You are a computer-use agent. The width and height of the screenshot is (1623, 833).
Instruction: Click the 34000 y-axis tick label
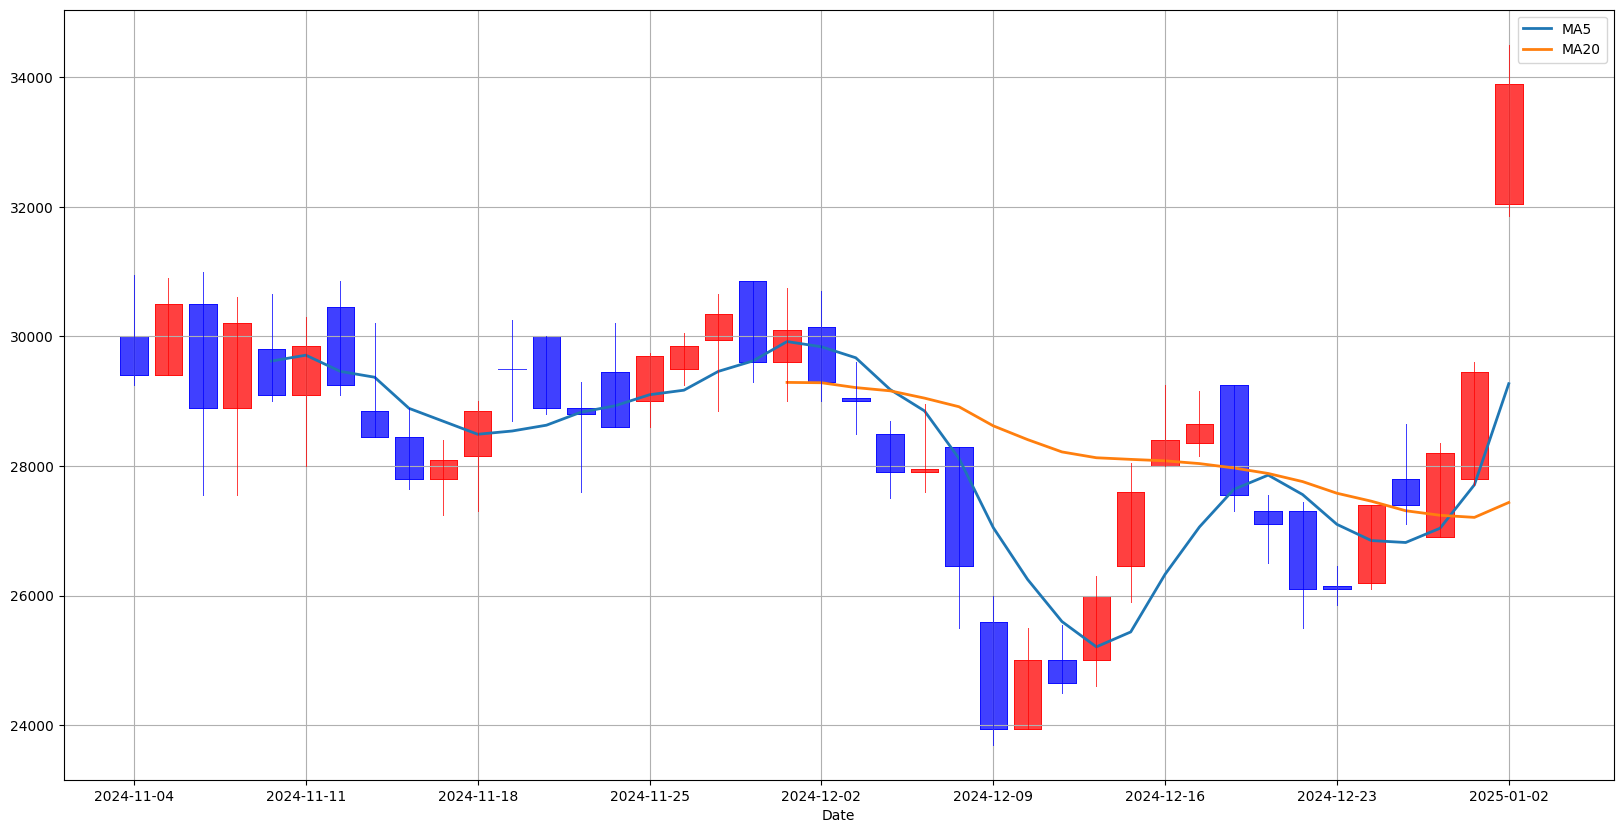point(35,78)
